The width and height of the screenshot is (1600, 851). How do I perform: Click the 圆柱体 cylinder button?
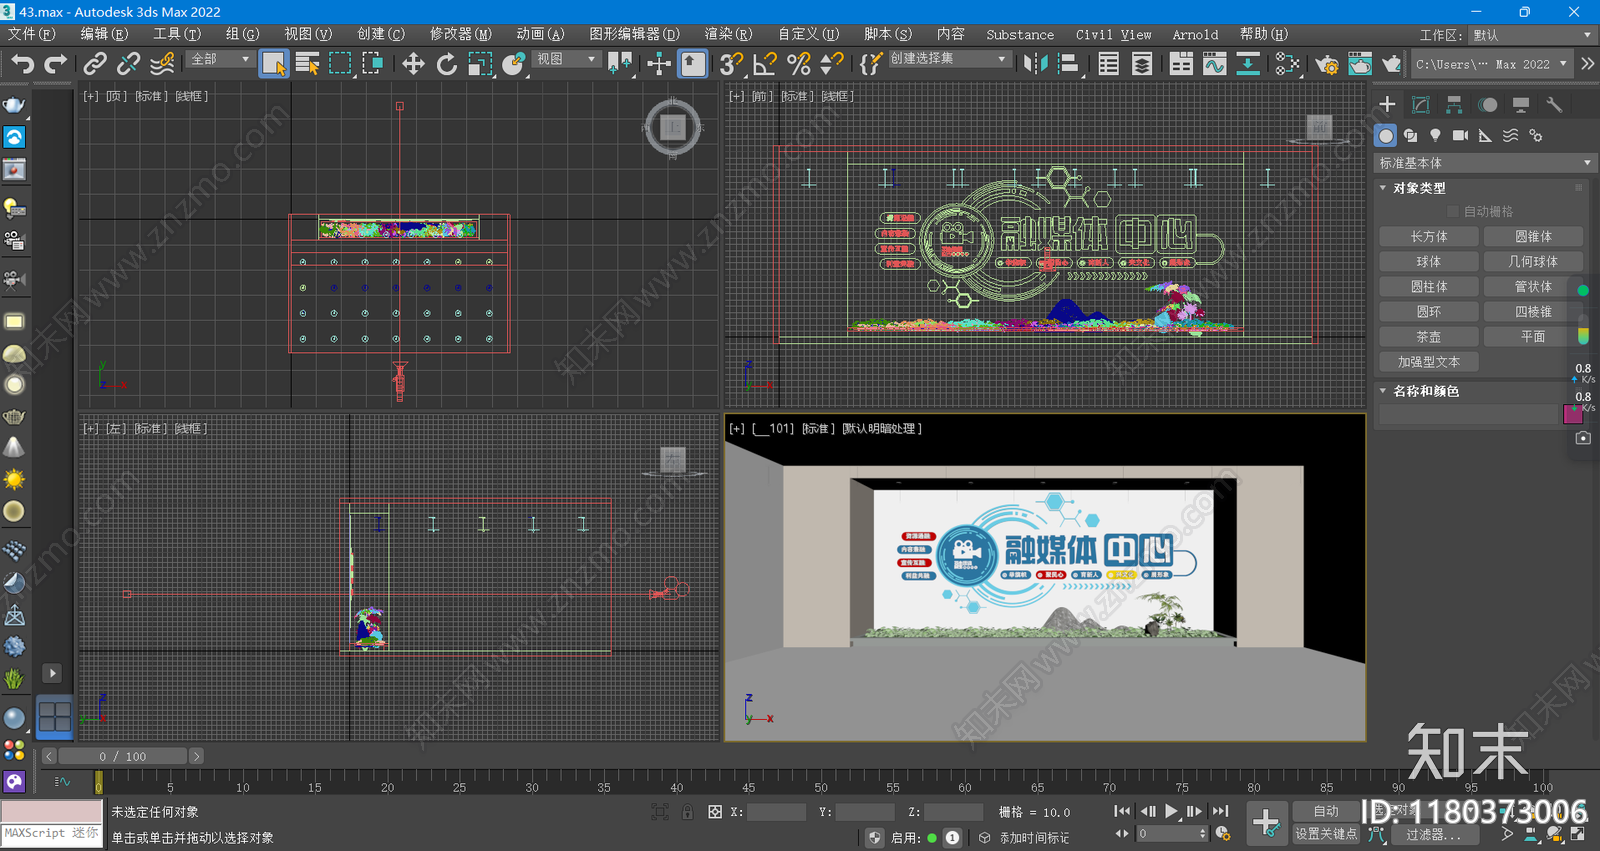[x=1428, y=287]
